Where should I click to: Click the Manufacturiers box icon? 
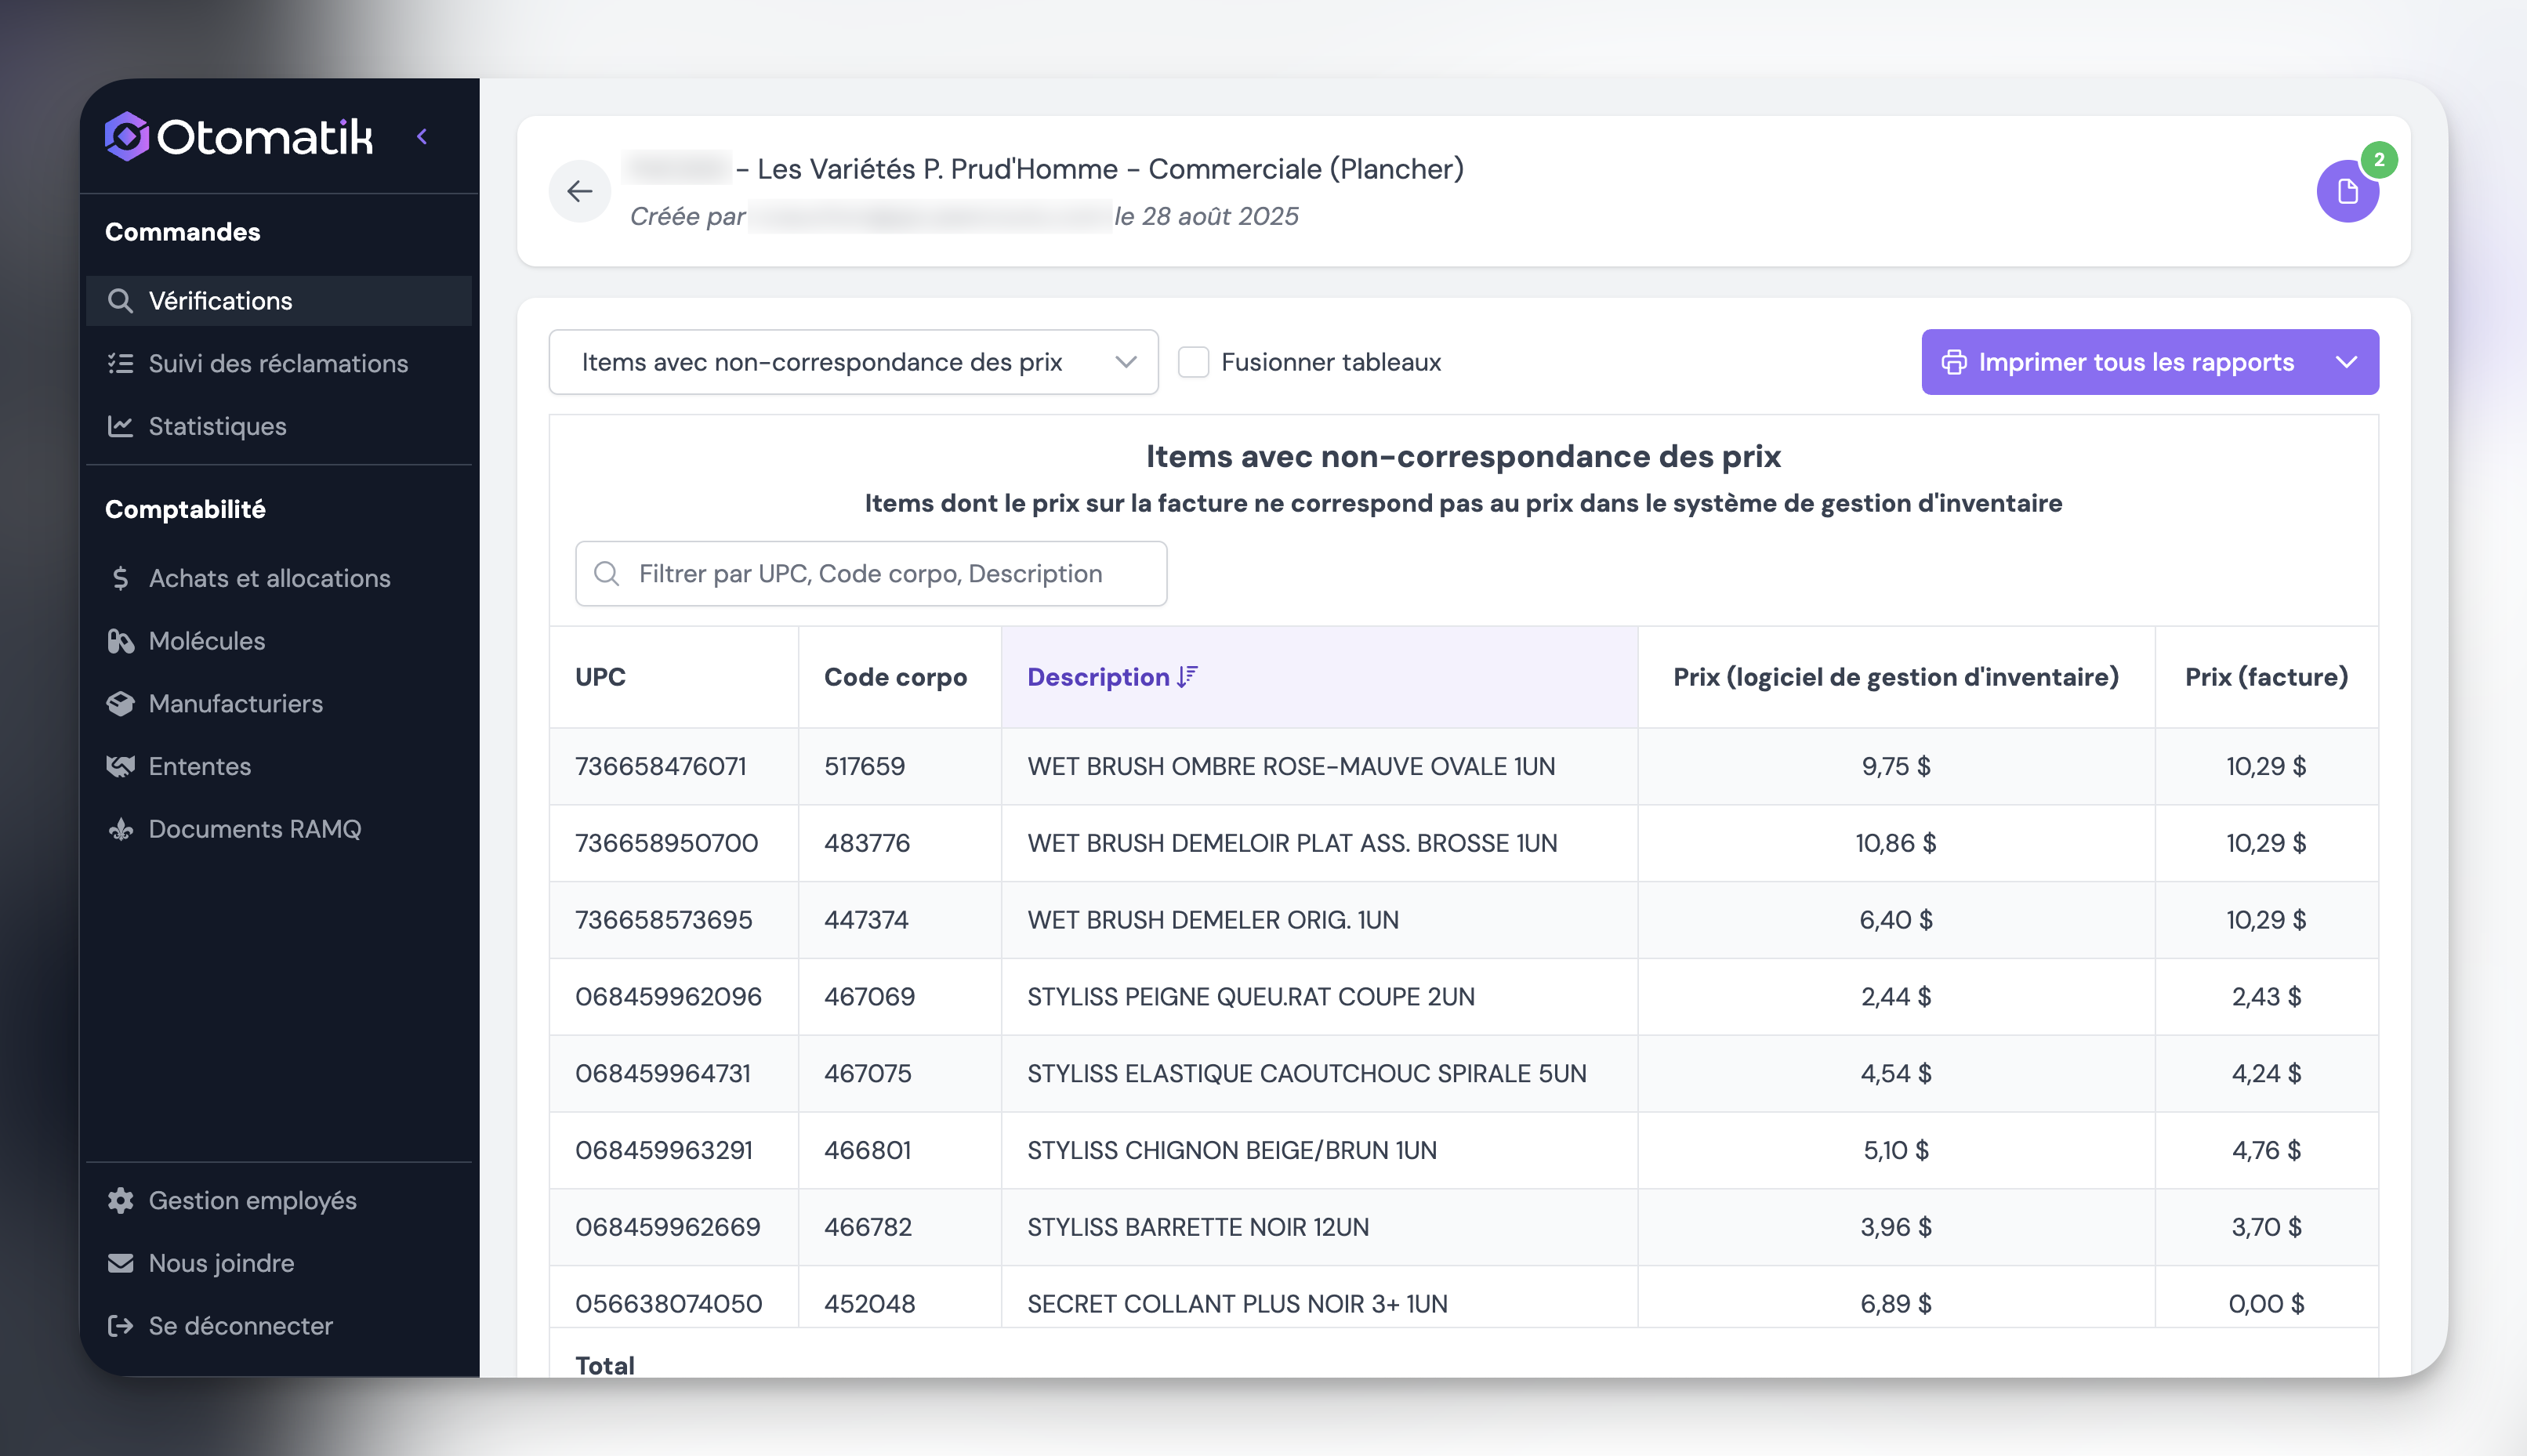120,704
